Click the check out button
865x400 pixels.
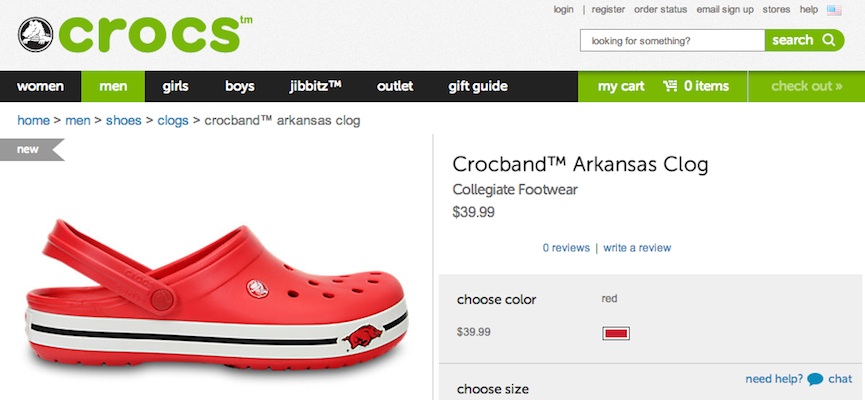click(807, 86)
